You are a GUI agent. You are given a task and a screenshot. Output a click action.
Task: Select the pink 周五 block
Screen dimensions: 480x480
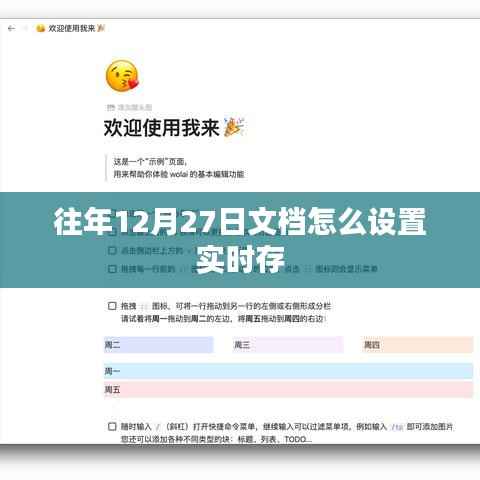click(288, 390)
